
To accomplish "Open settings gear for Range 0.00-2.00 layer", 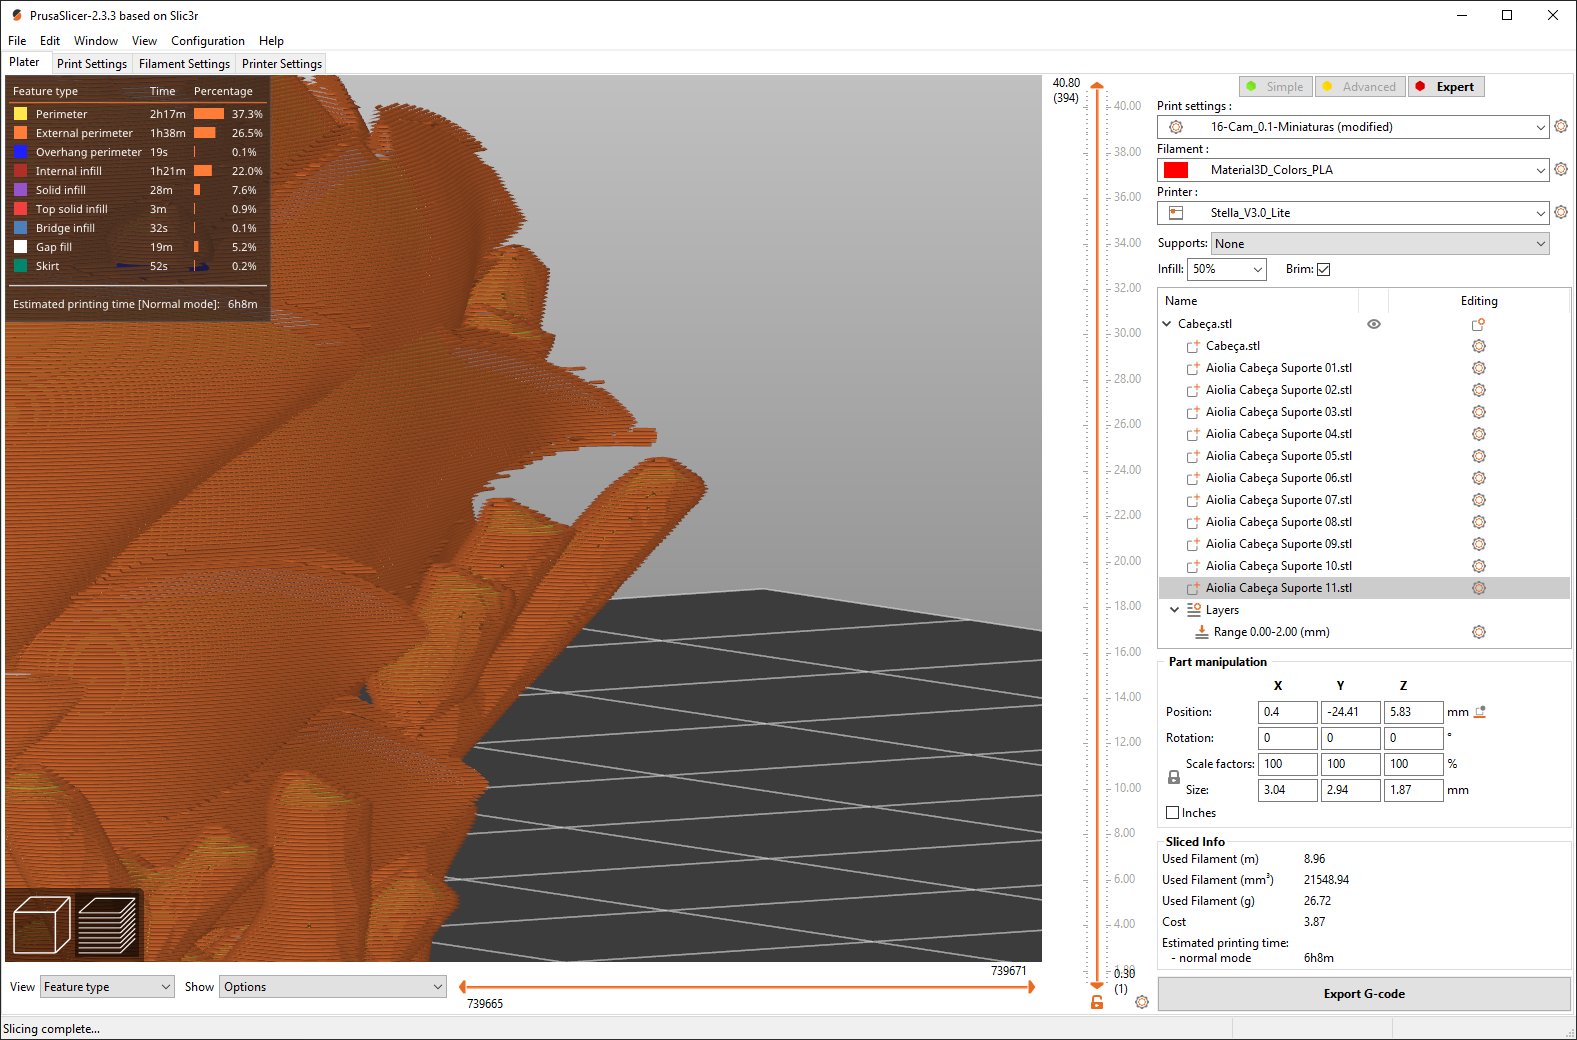I will [1478, 632].
